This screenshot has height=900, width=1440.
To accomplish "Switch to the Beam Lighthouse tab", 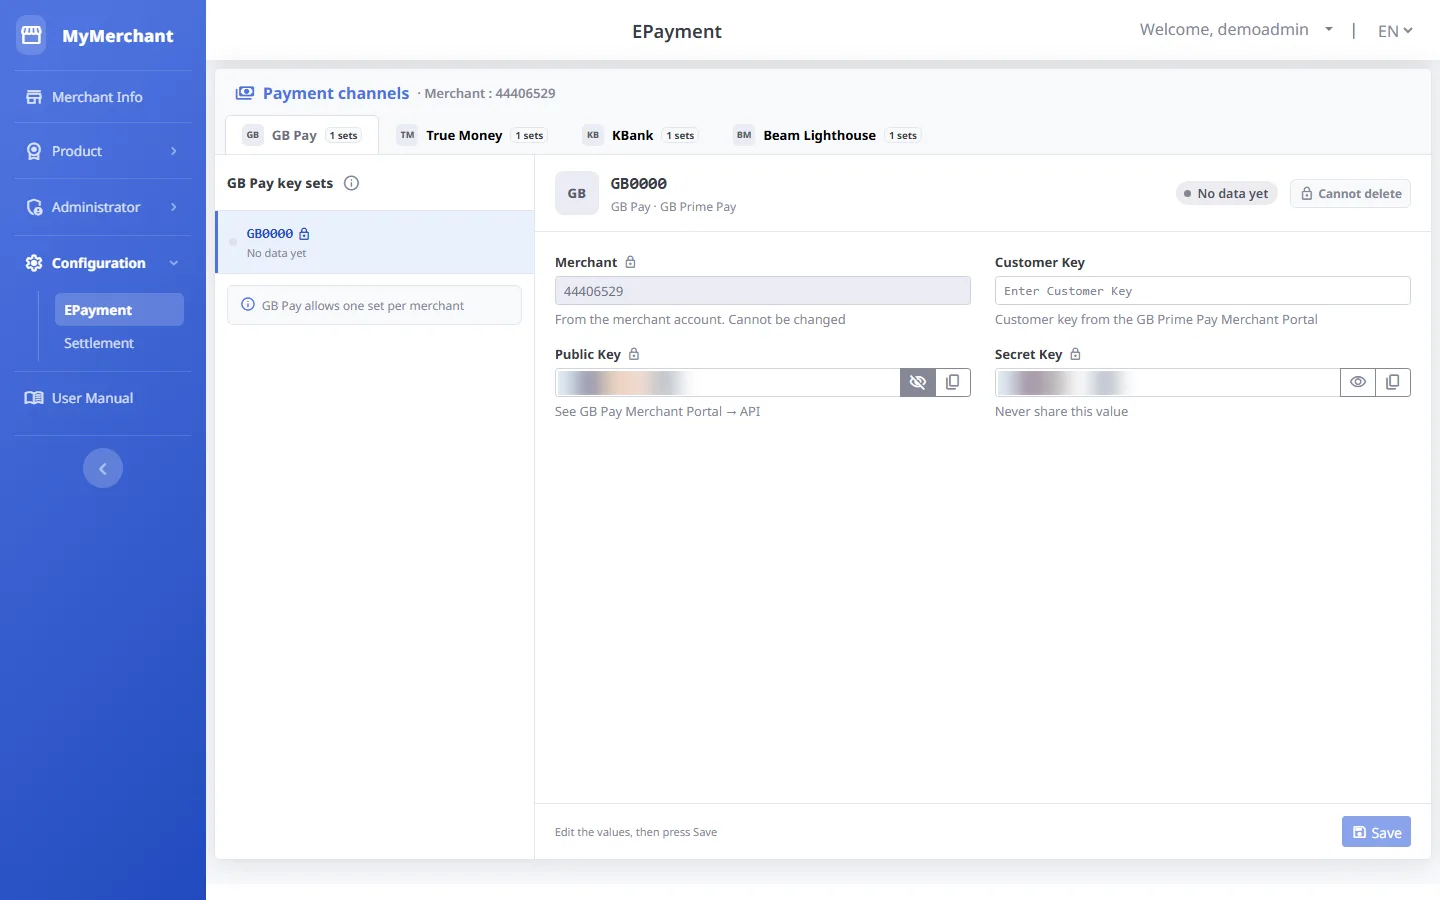I will (x=827, y=135).
